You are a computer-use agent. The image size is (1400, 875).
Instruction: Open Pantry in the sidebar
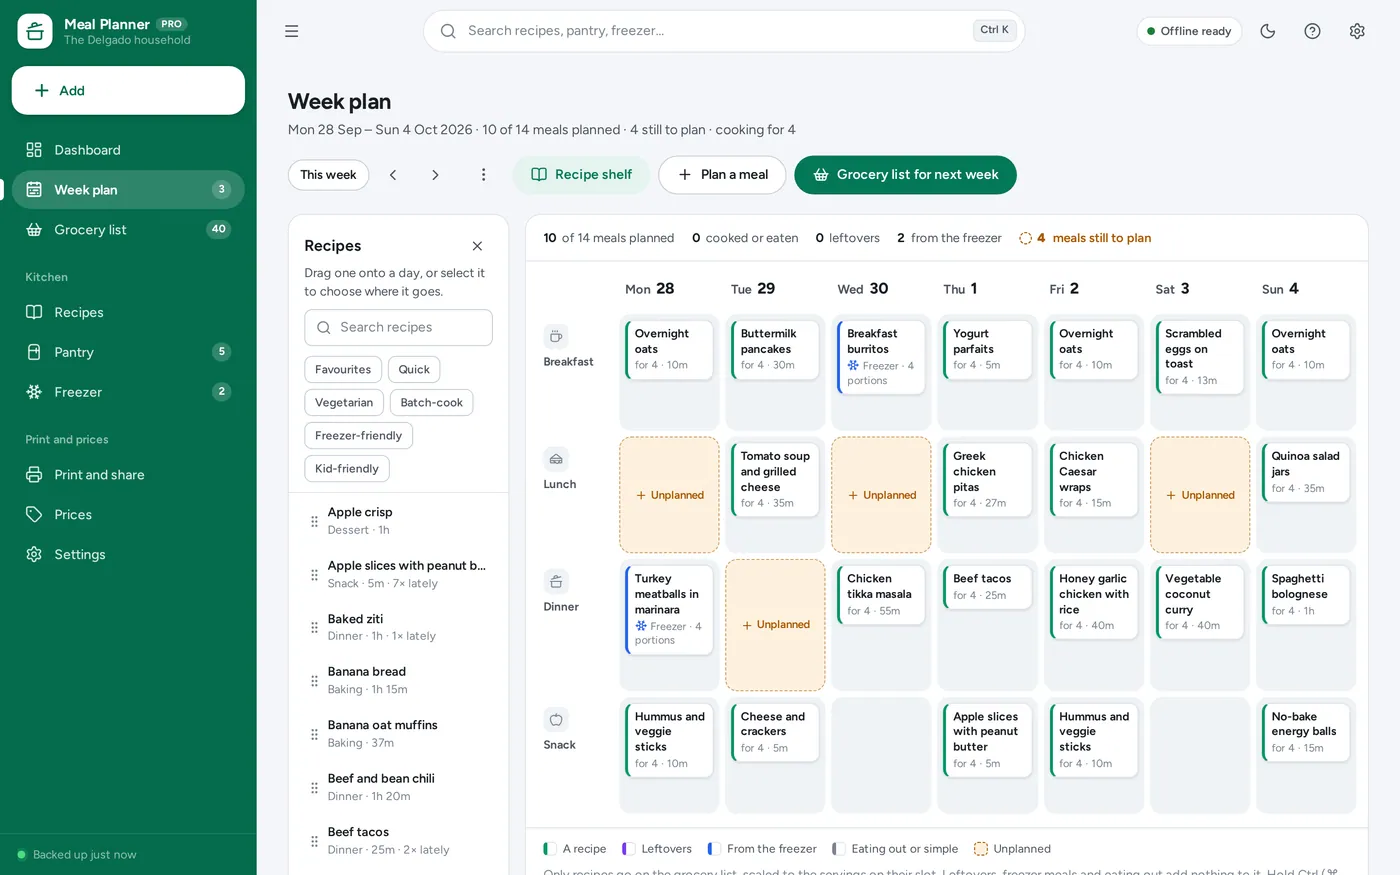pyautogui.click(x=128, y=352)
